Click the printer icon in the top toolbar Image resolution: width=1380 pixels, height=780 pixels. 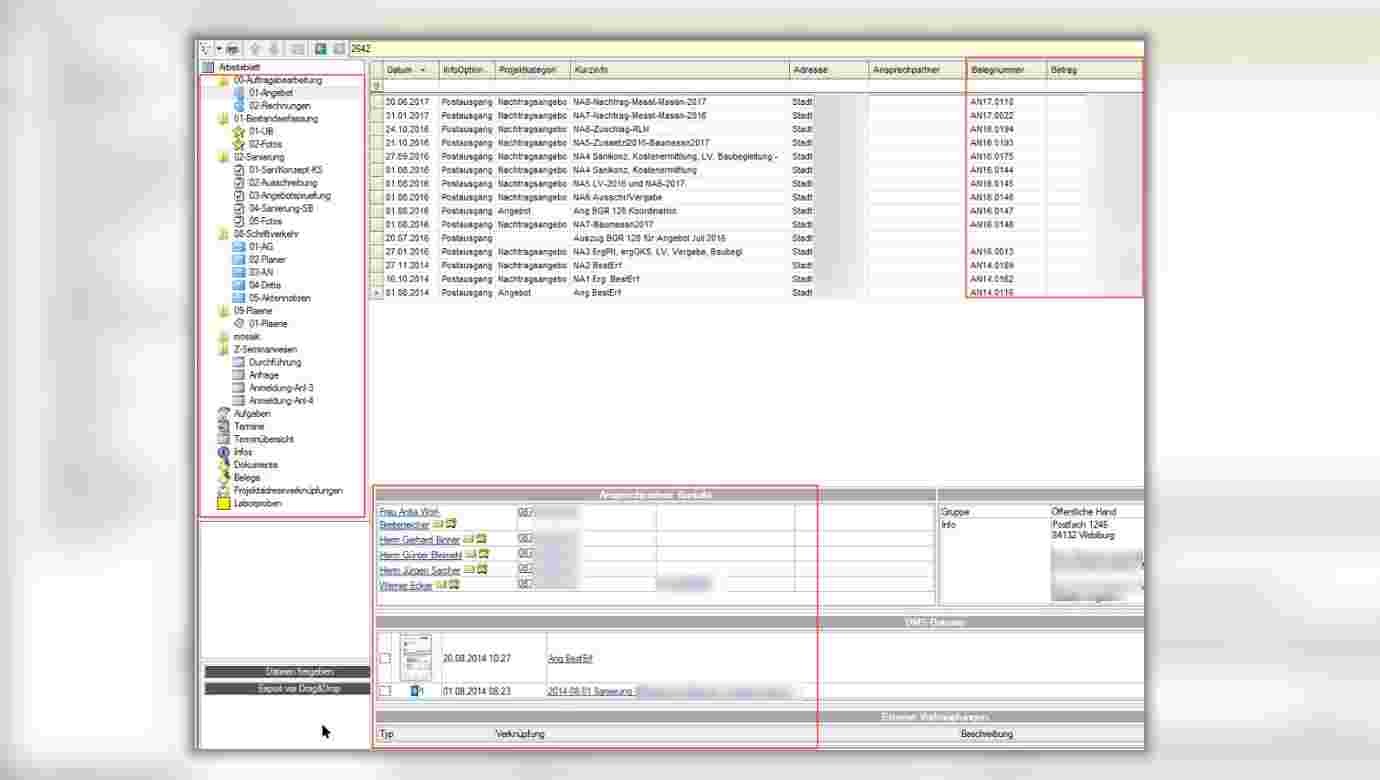232,48
